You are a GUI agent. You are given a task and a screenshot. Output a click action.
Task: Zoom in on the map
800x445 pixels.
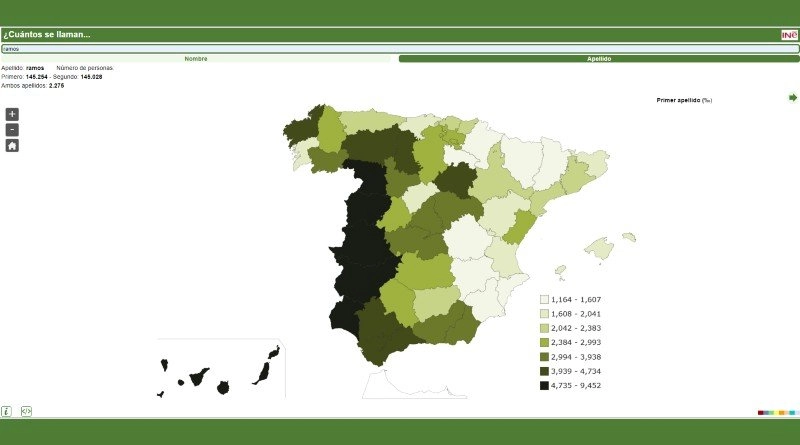tap(12, 114)
